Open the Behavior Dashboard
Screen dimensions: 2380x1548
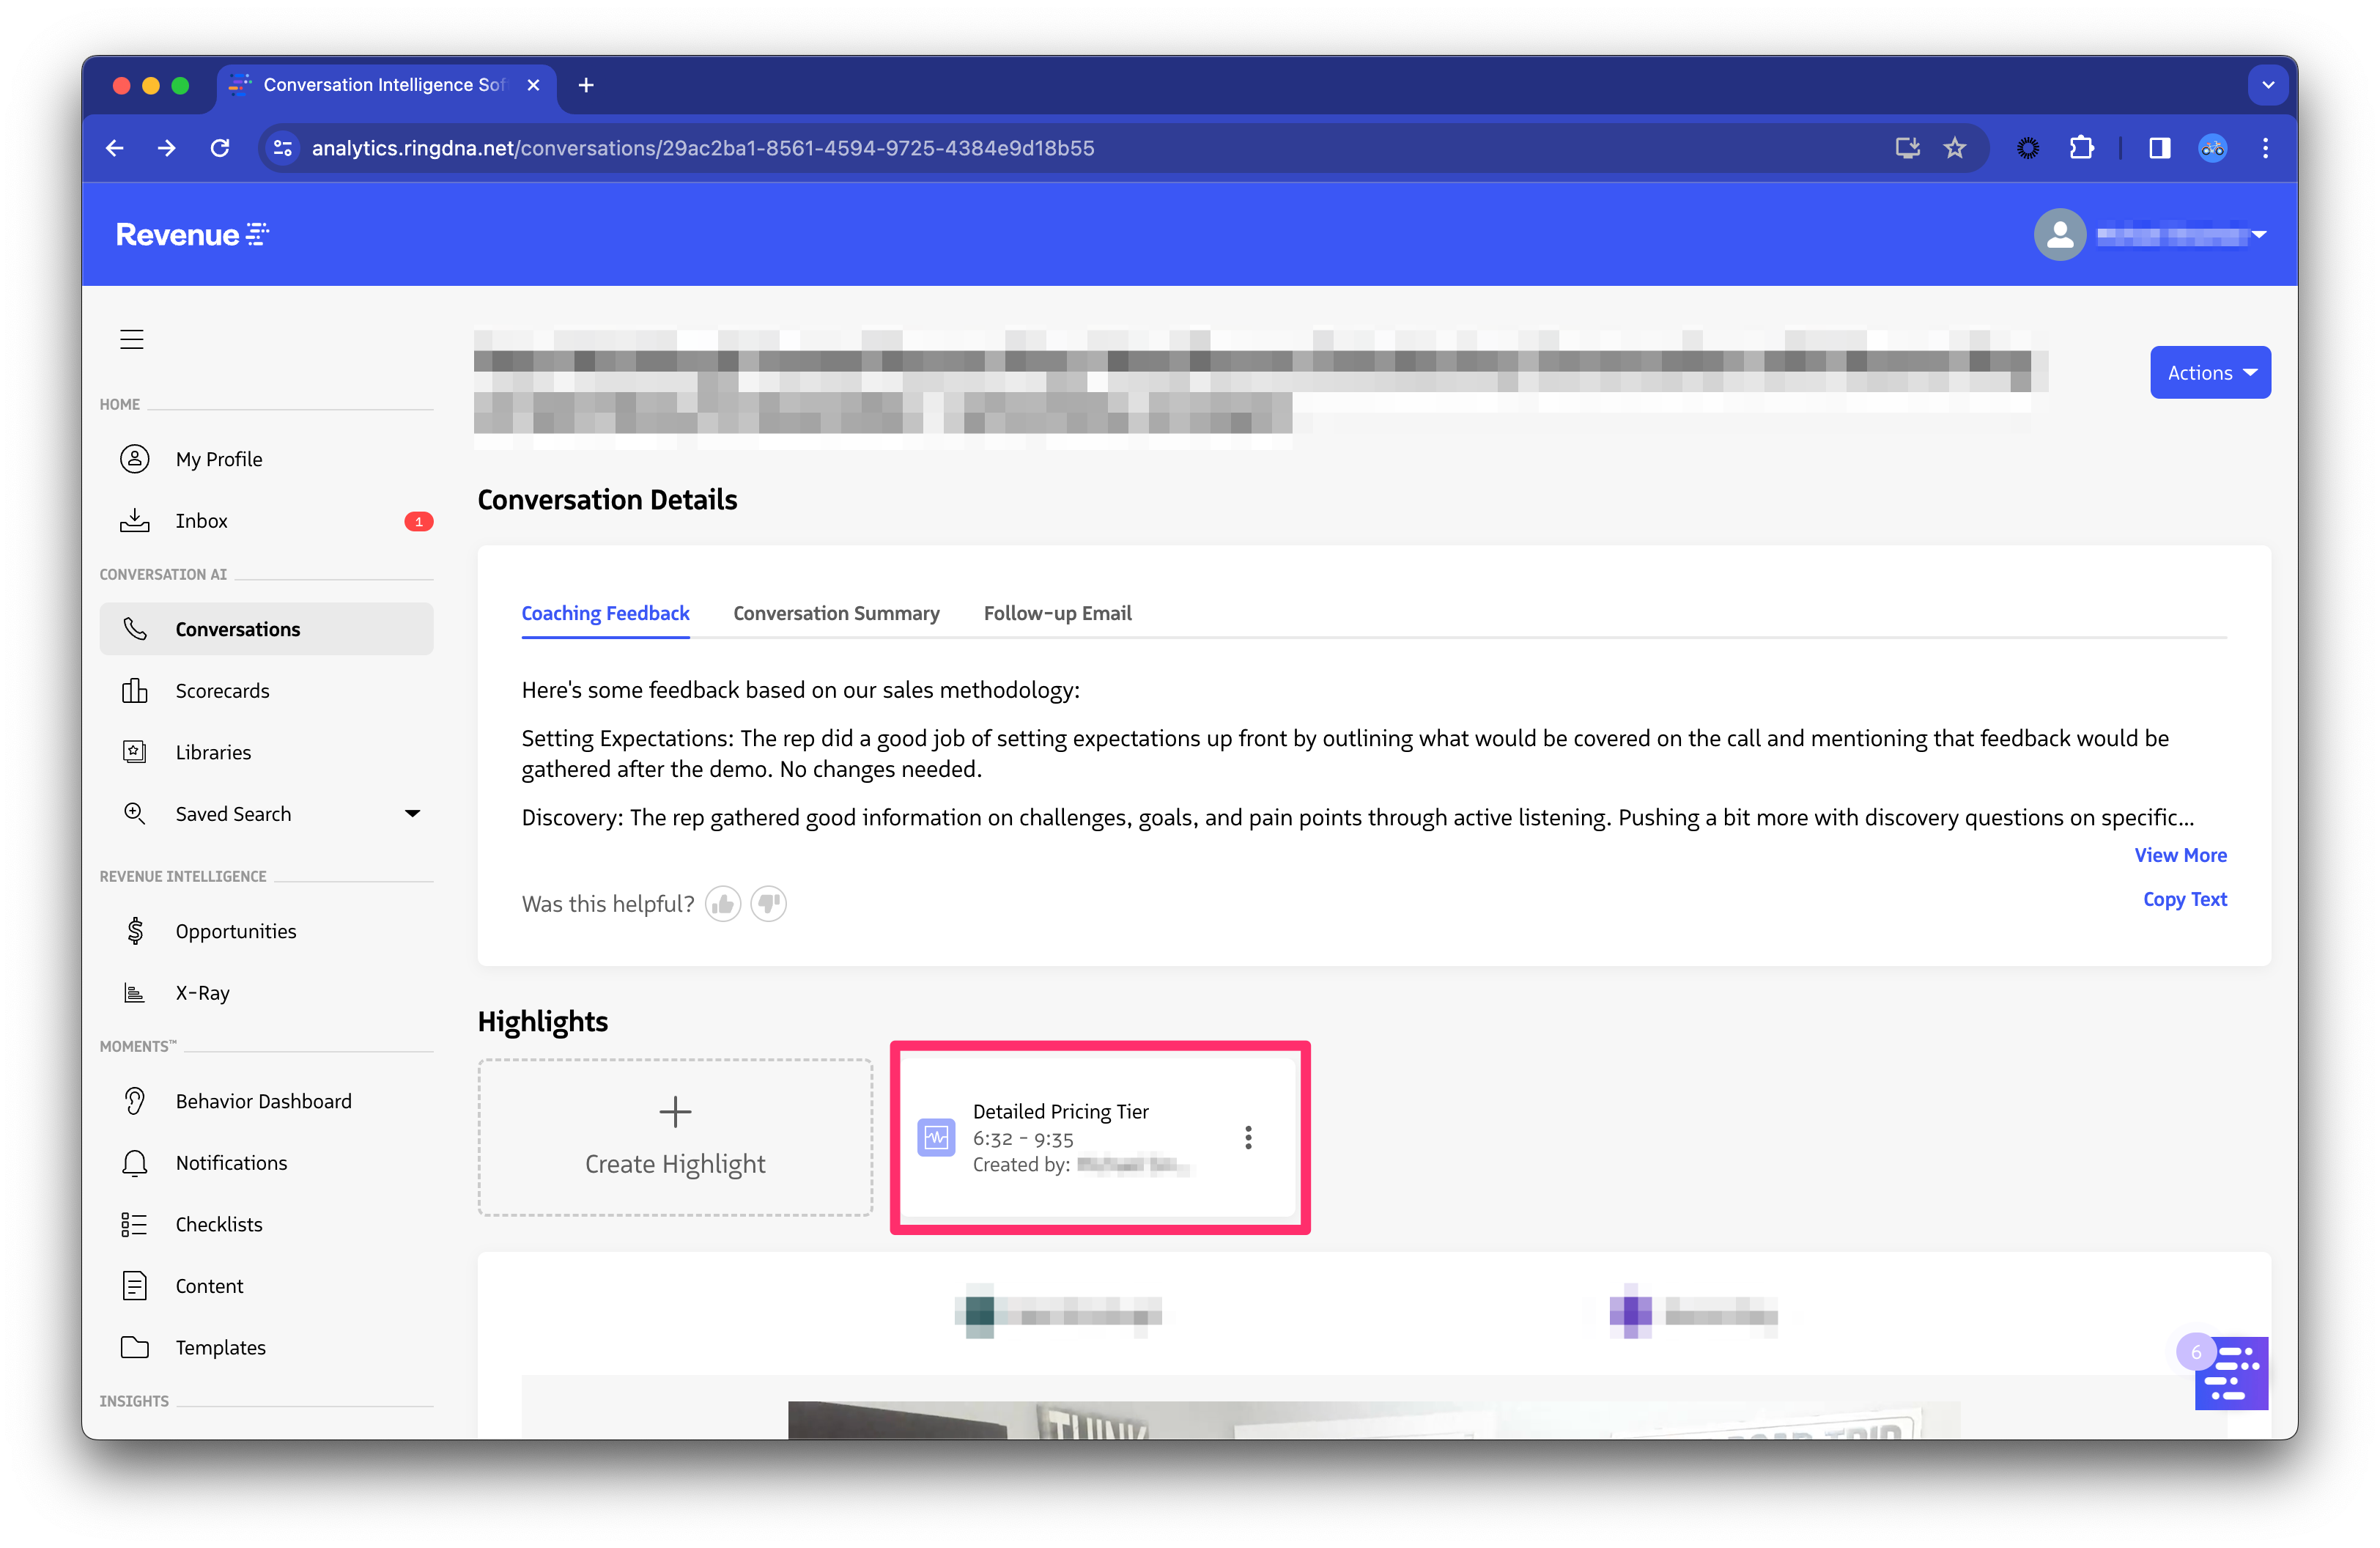(262, 1100)
